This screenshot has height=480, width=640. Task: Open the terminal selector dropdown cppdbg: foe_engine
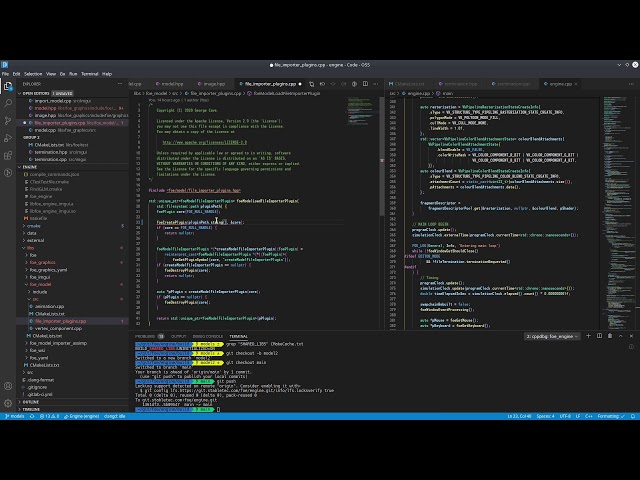(552, 336)
